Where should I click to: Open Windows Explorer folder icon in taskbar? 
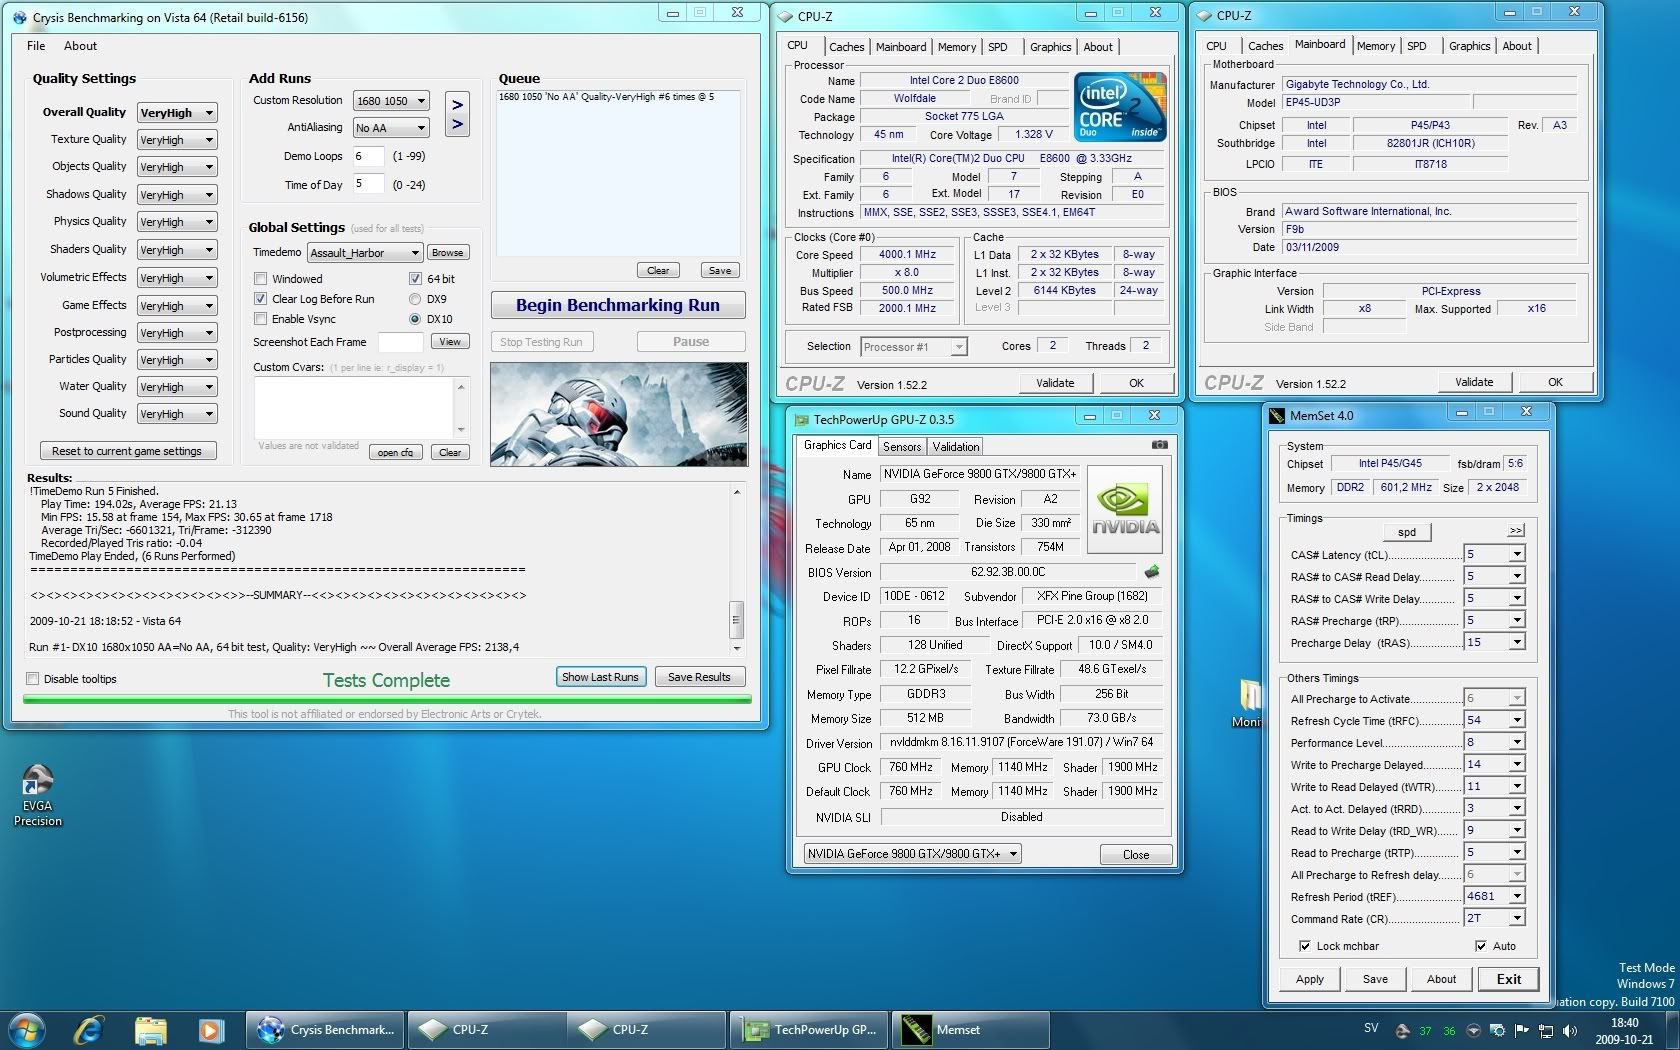(150, 1029)
